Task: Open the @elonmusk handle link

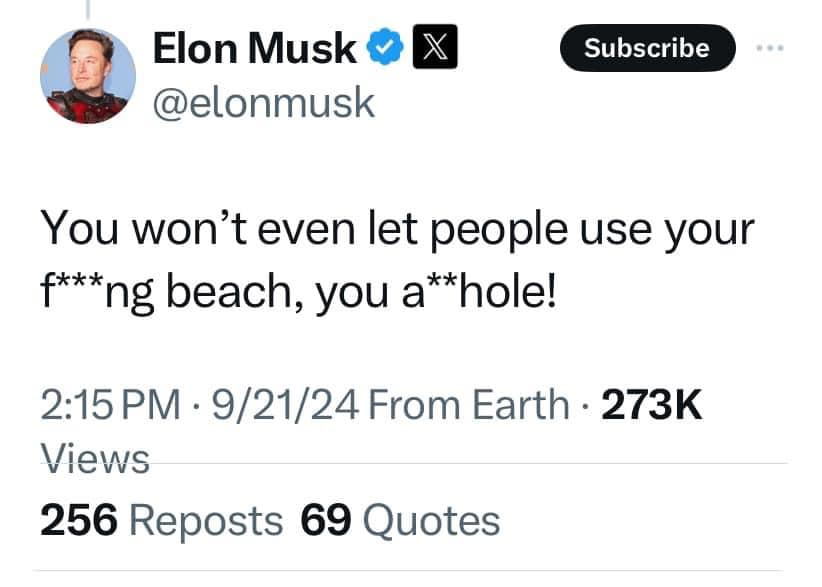Action: pos(263,101)
